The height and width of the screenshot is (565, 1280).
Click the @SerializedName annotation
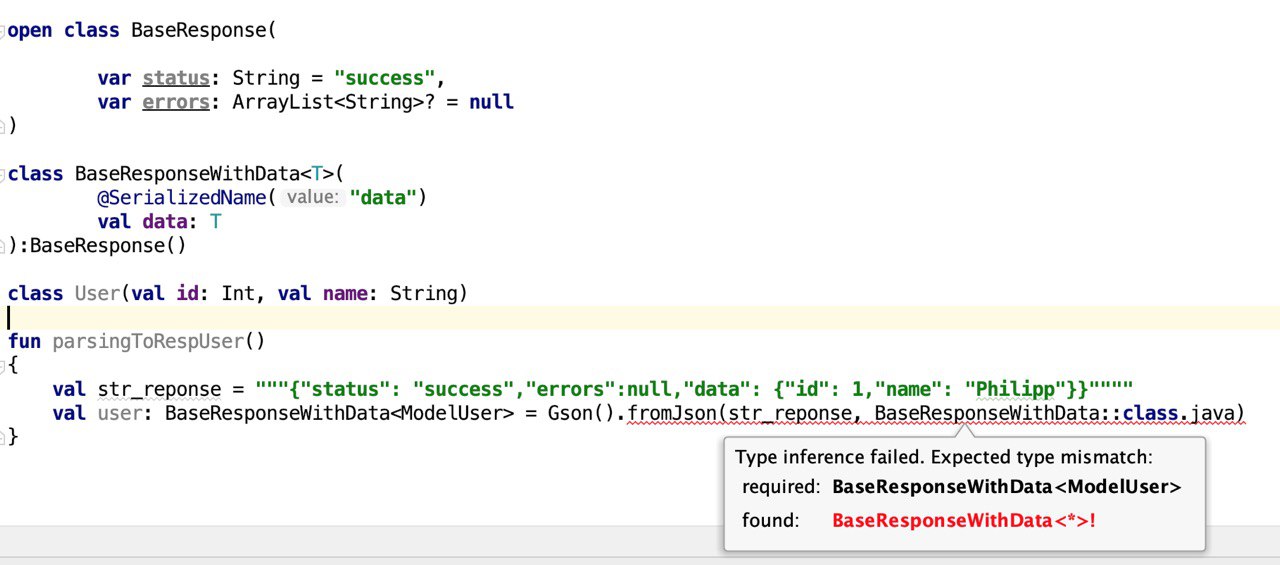pos(182,198)
